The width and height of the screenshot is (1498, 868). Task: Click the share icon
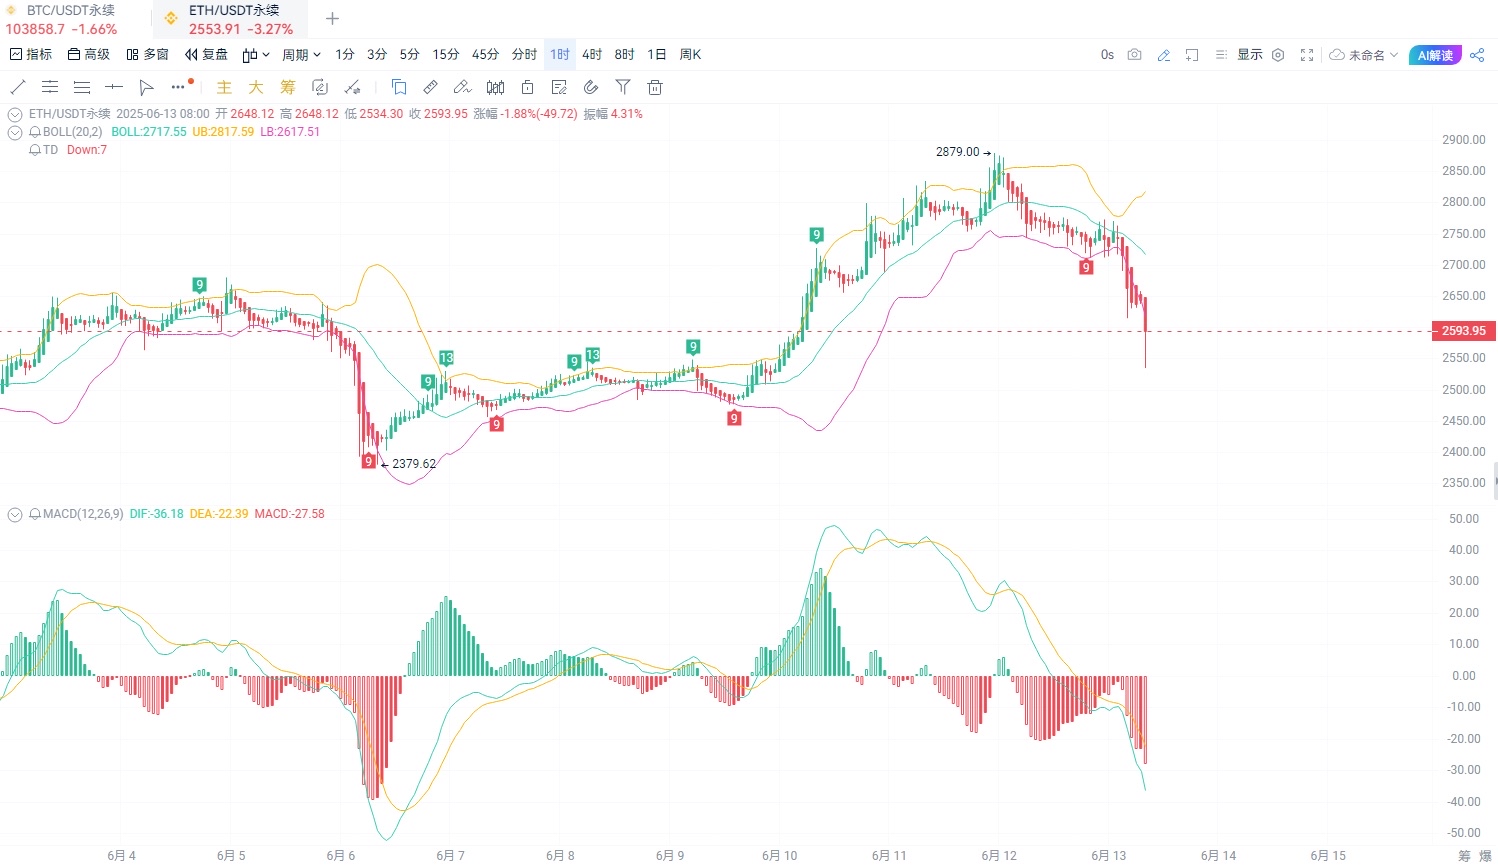pos(1477,55)
